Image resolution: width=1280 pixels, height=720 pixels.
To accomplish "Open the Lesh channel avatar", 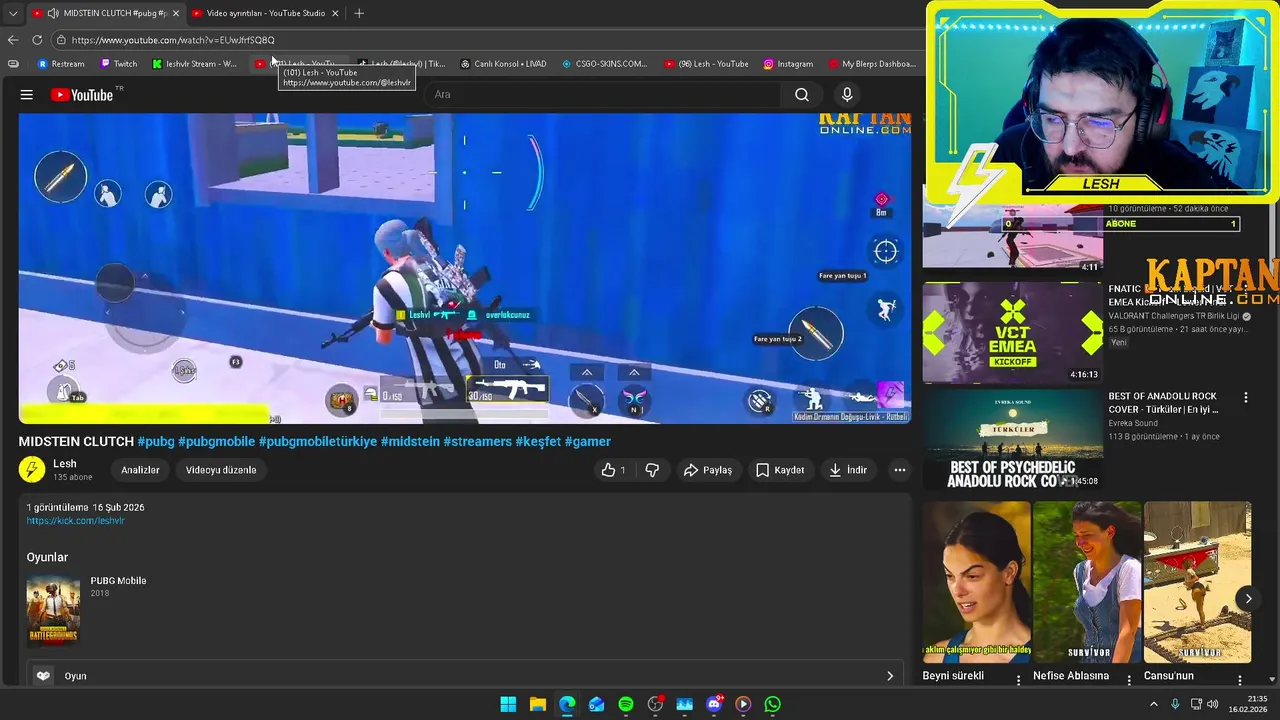I will 32,469.
